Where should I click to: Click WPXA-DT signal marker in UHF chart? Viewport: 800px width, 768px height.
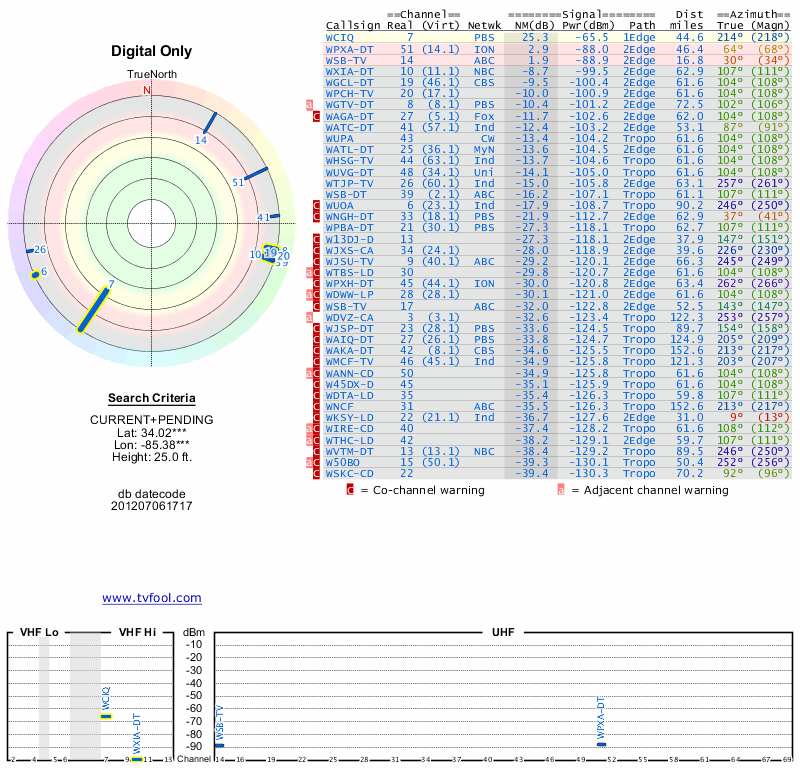(x=601, y=744)
